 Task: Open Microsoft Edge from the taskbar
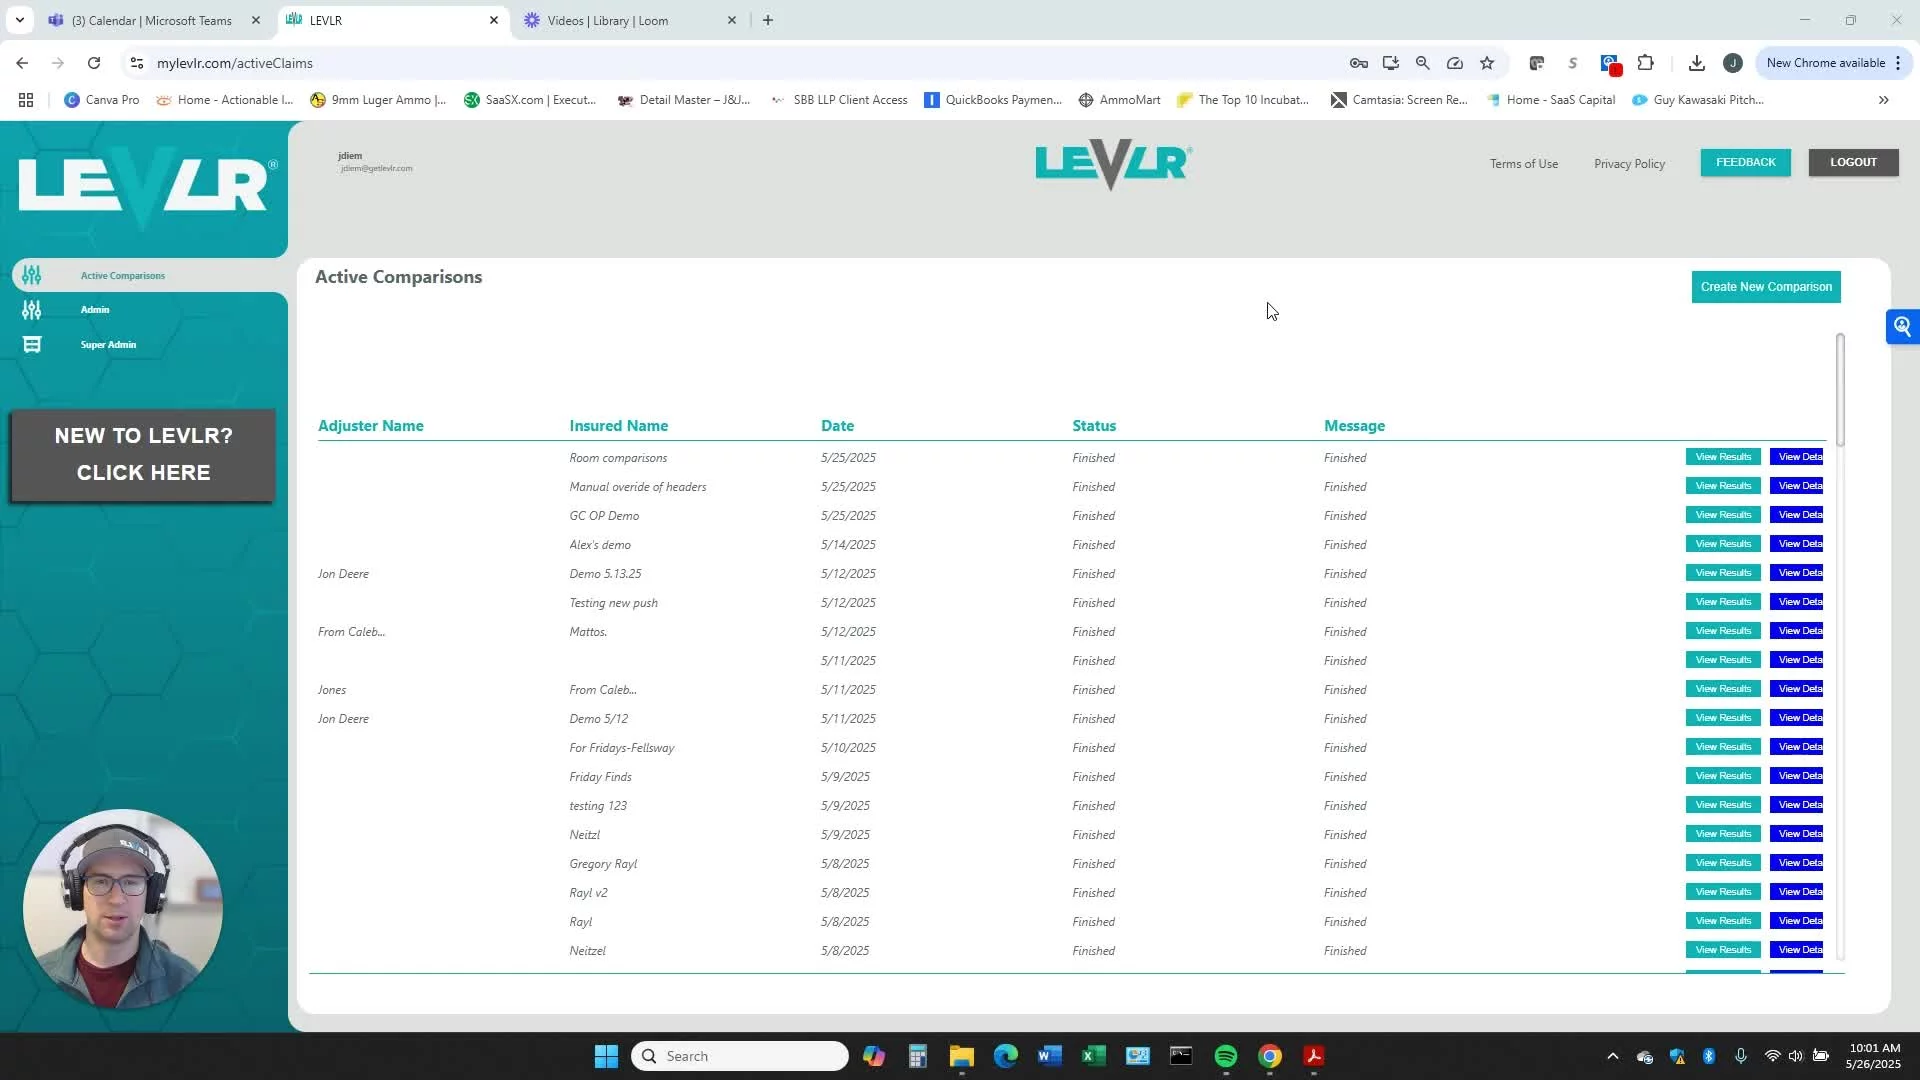[1005, 1056]
